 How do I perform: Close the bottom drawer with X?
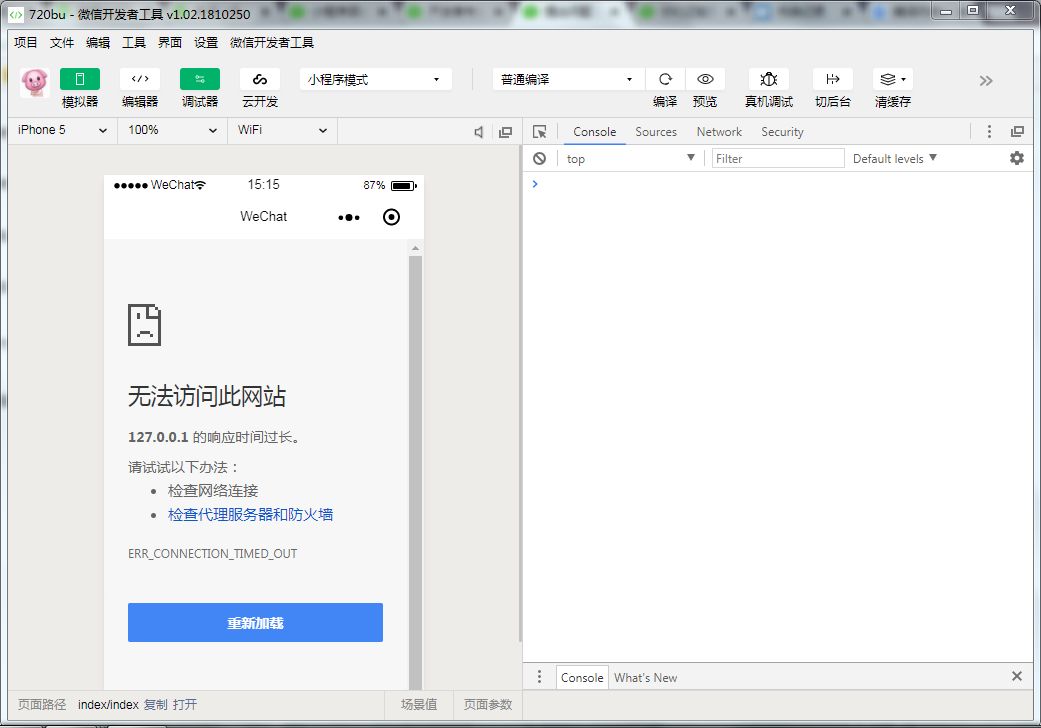coord(1016,676)
